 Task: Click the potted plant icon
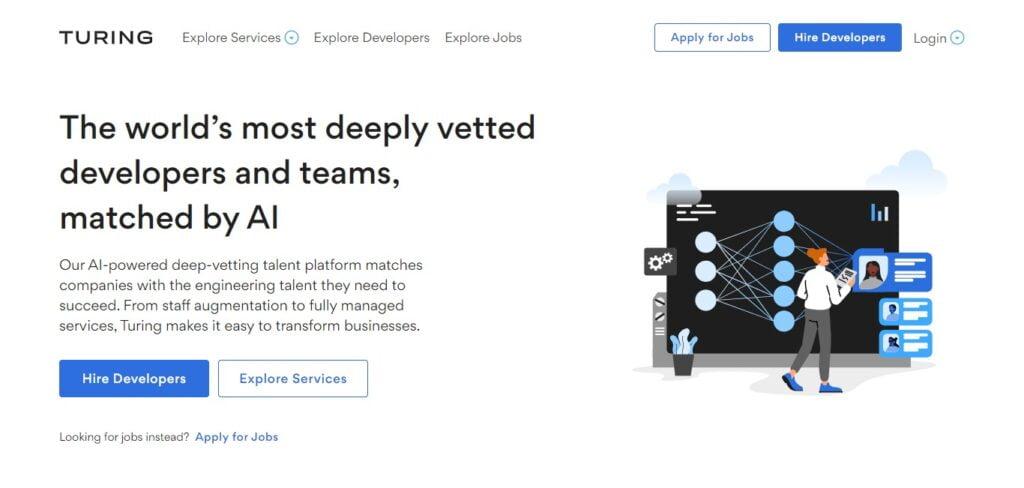683,351
